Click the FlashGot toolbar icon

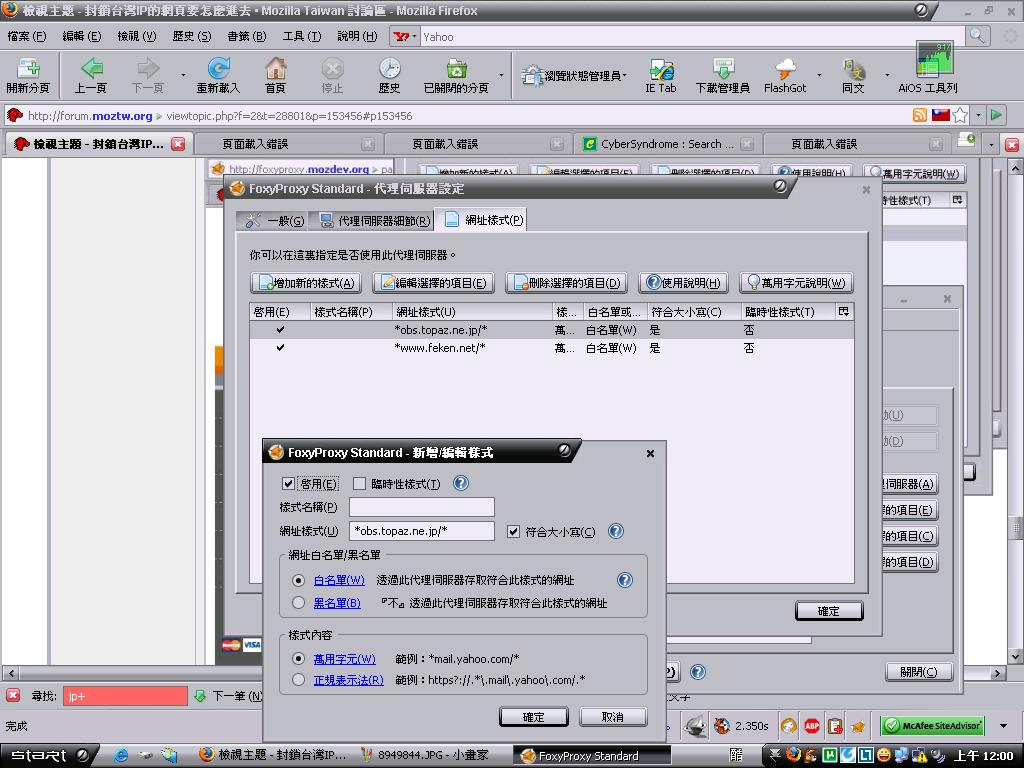point(785,71)
